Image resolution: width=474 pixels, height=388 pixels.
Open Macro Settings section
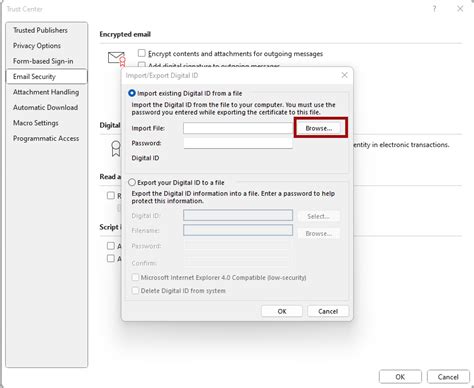pyautogui.click(x=36, y=123)
